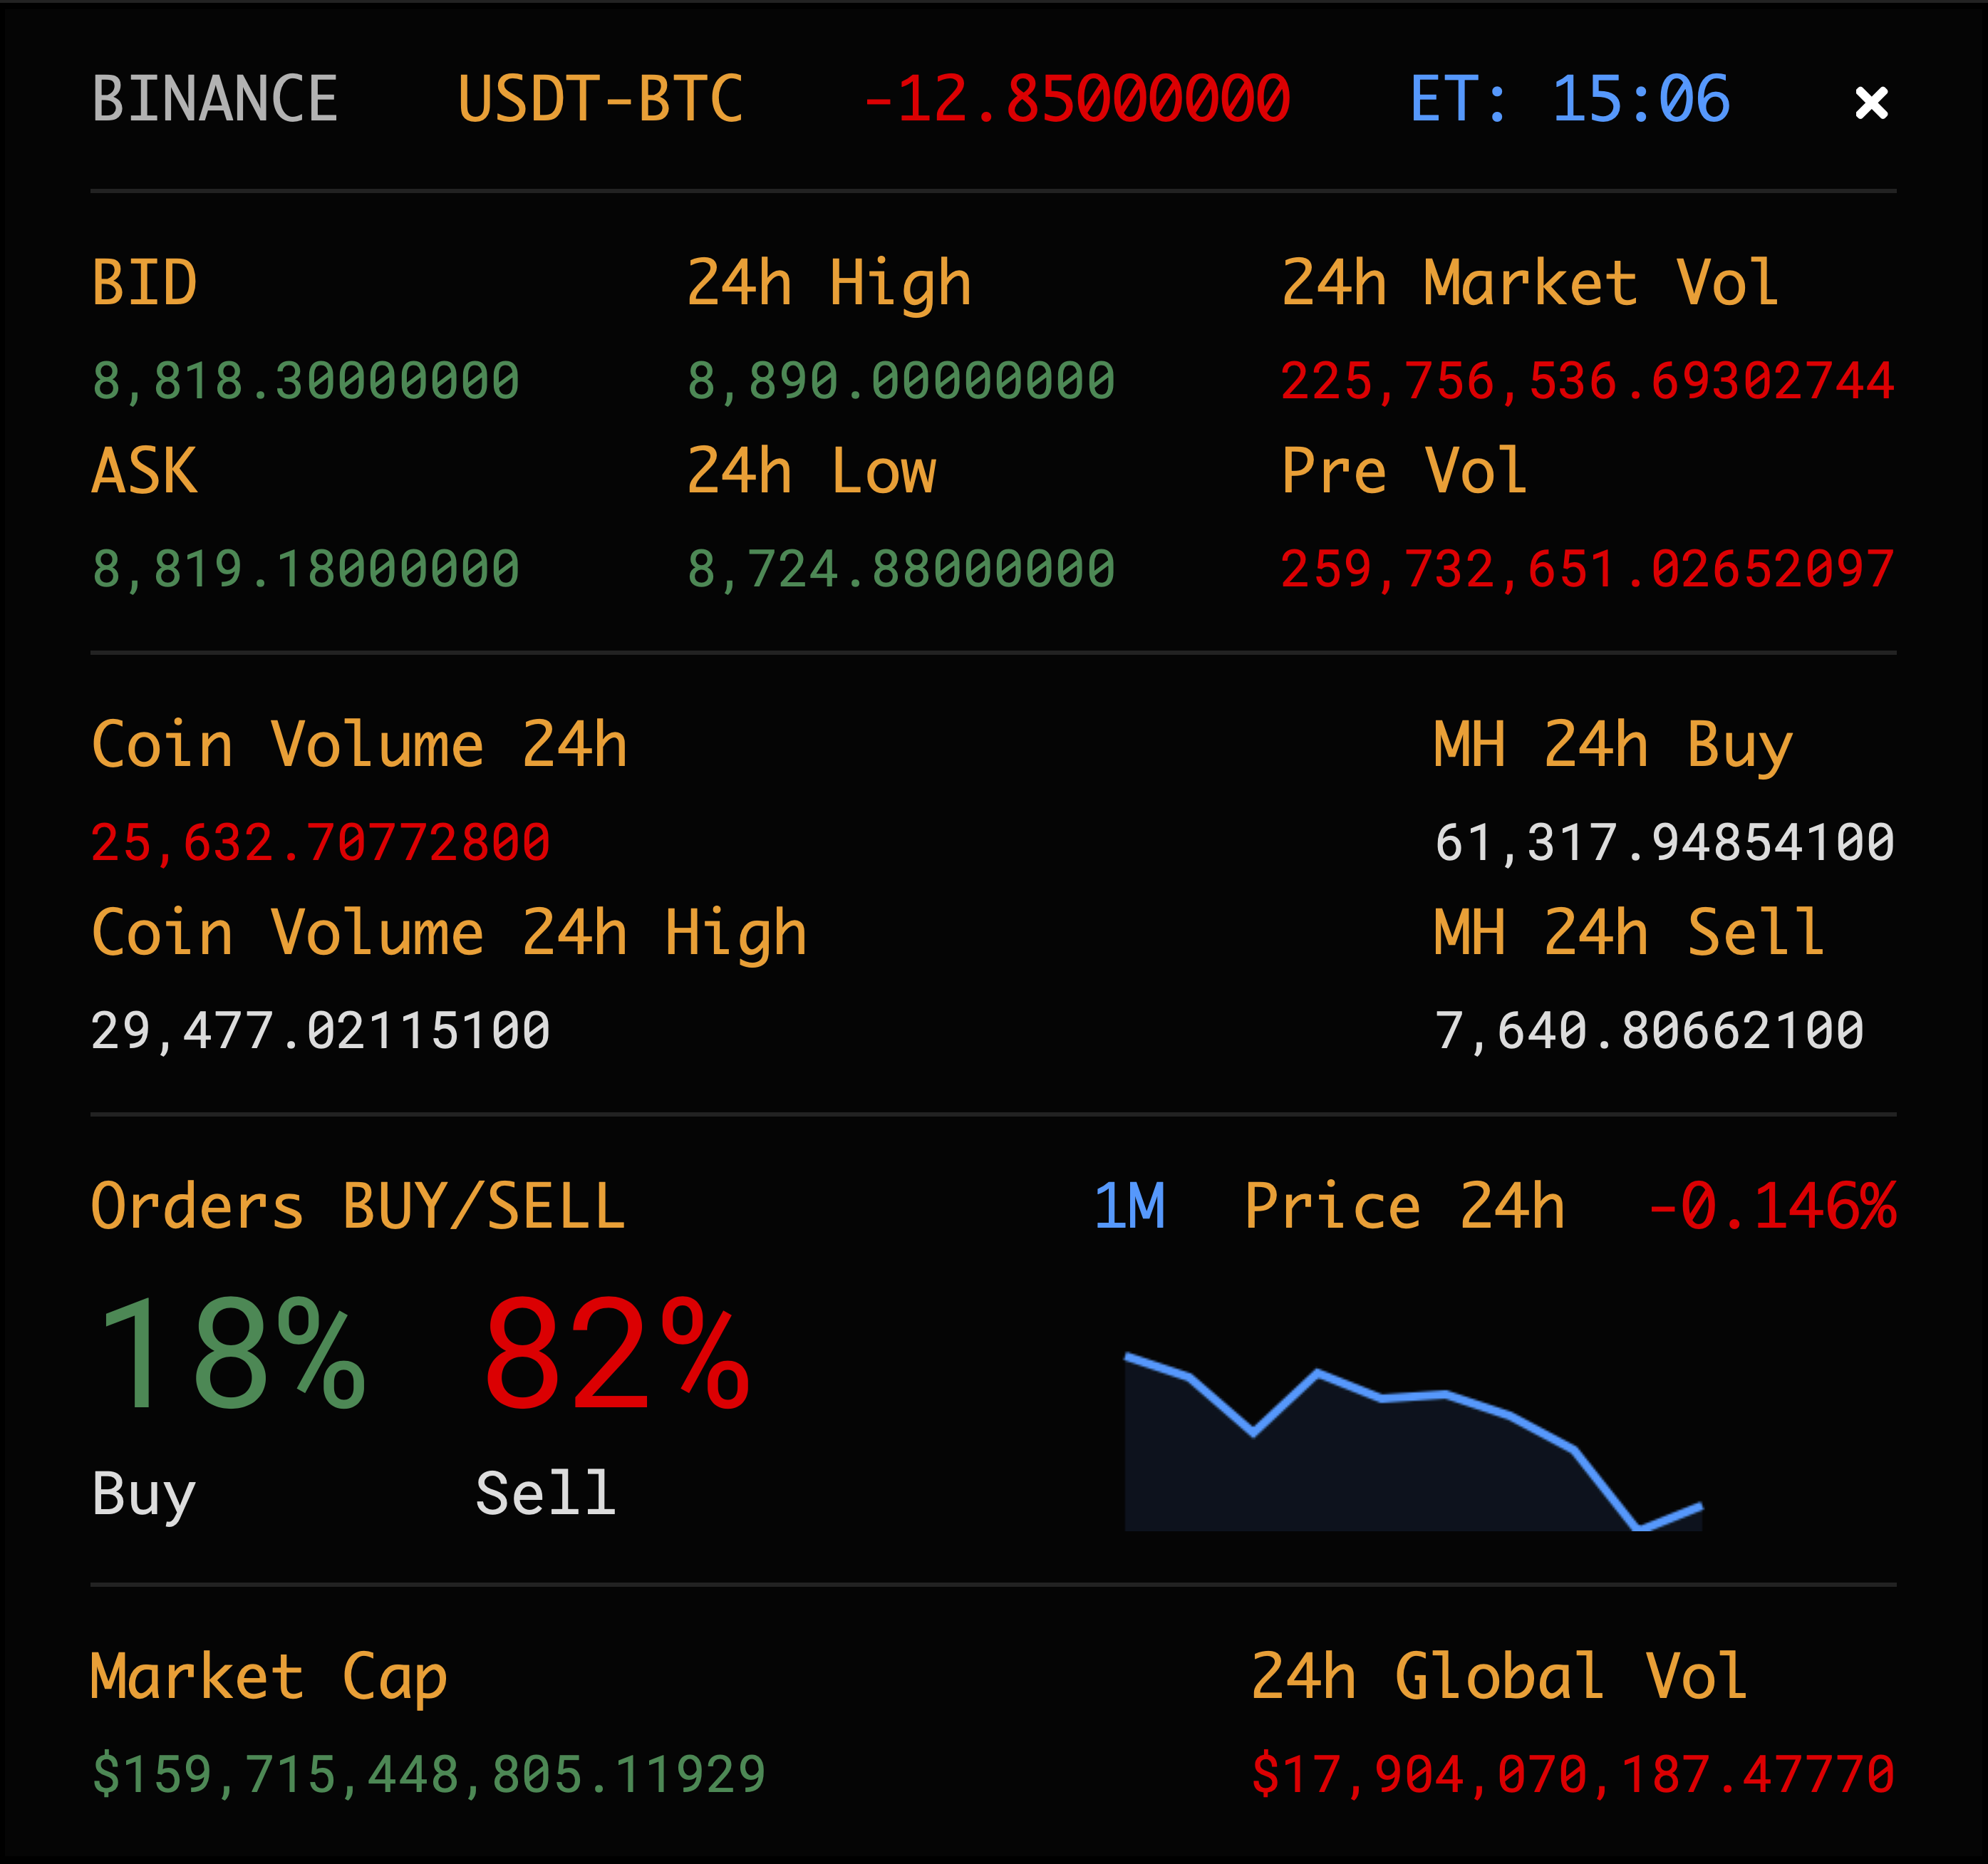Click the MH 24h Buy value
Image resolution: width=1988 pixels, height=1864 pixels.
pyautogui.click(x=1664, y=842)
